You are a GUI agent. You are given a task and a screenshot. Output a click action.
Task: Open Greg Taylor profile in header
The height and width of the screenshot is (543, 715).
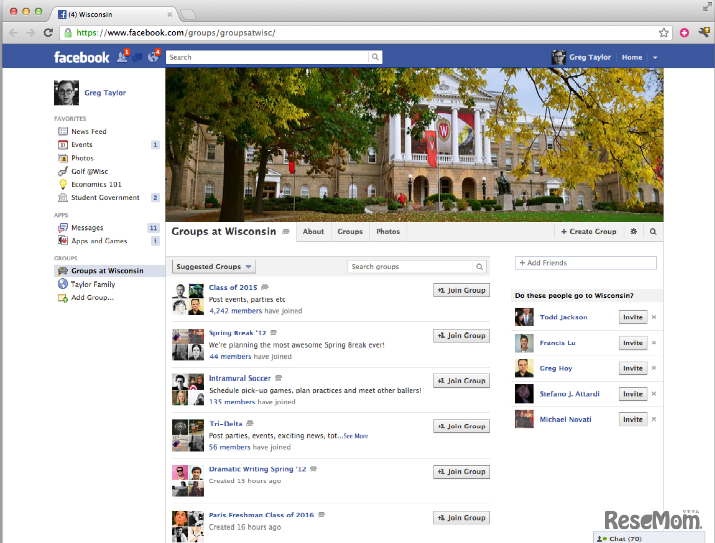pyautogui.click(x=581, y=57)
